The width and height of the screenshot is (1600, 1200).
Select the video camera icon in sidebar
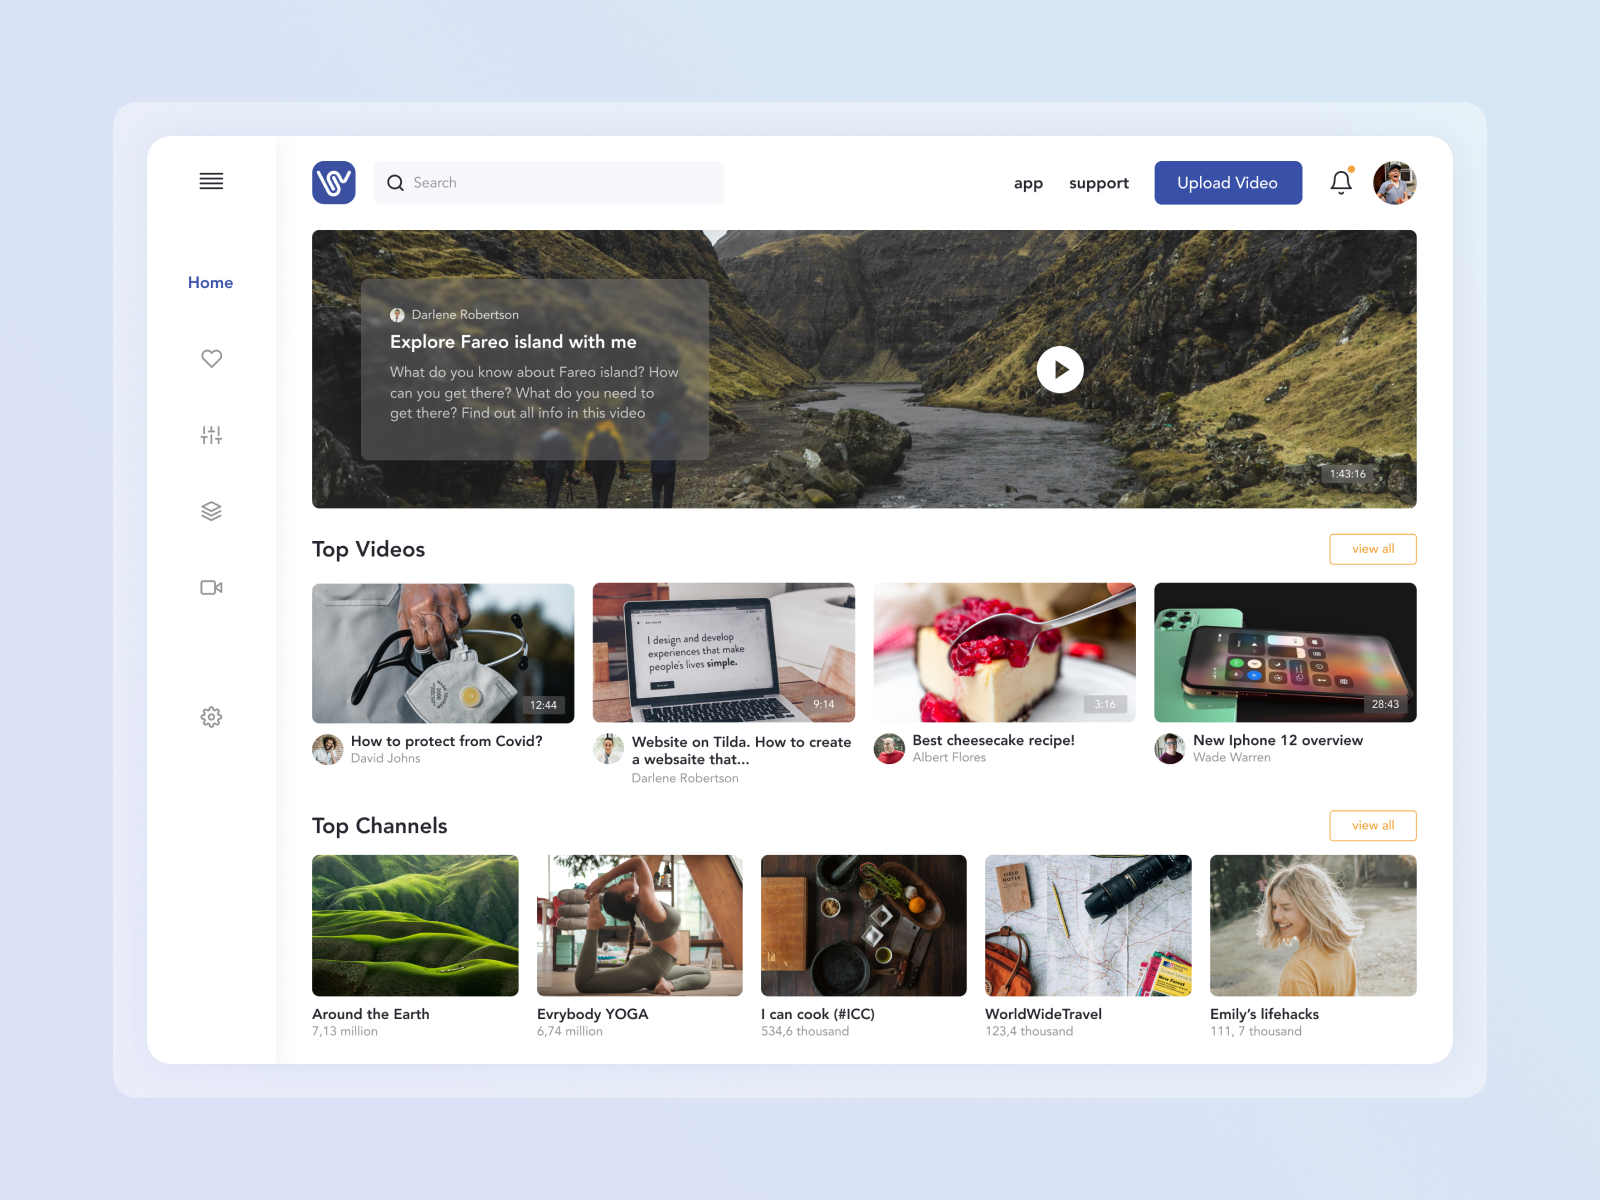tap(211, 587)
